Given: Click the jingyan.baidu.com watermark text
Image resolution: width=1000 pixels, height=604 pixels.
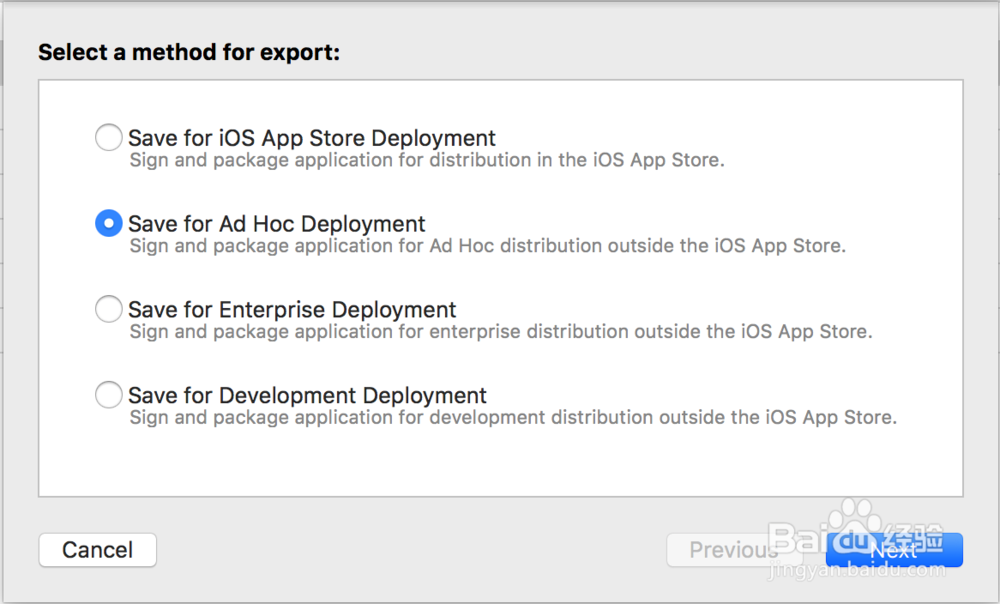Looking at the screenshot, I should click(853, 571).
